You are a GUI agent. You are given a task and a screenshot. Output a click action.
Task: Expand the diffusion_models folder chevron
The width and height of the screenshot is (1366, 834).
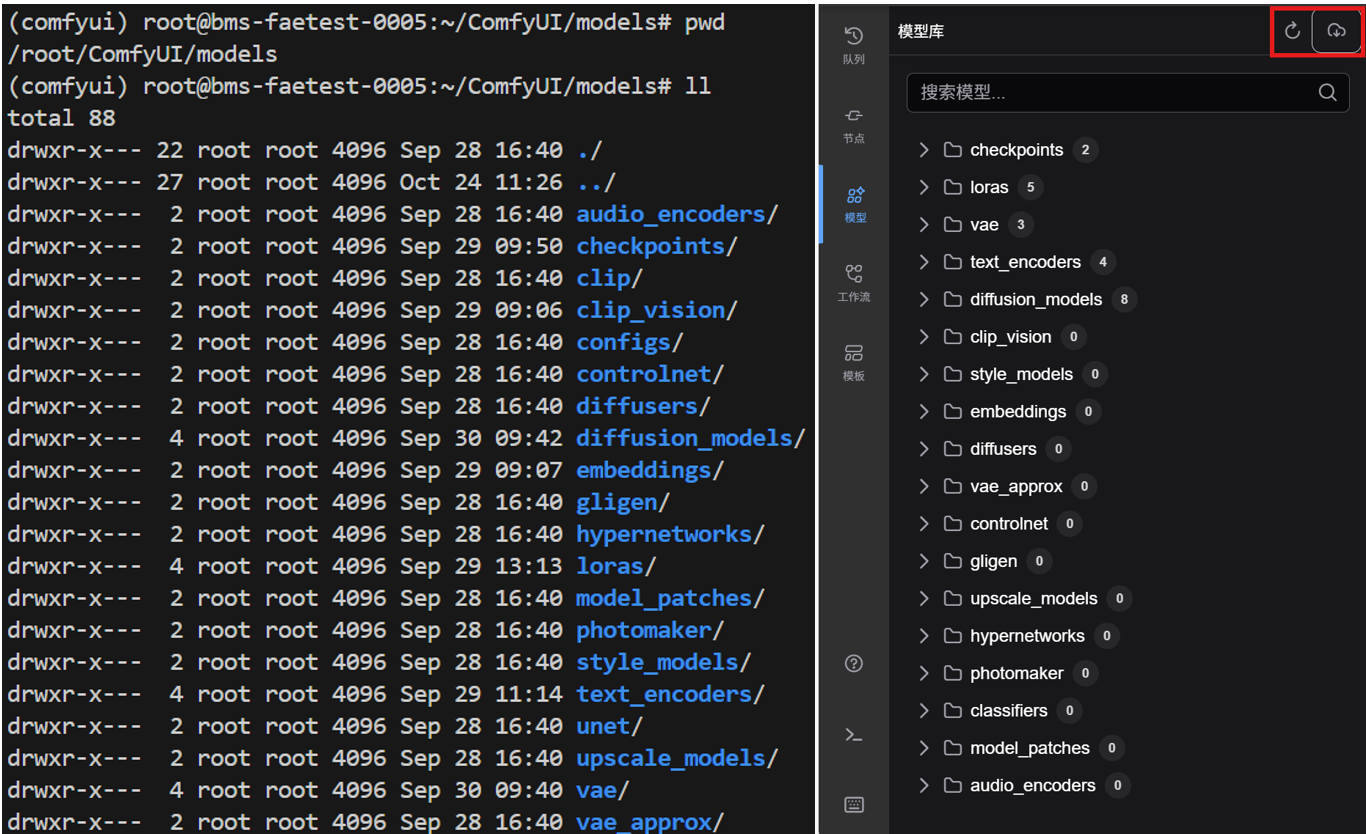[x=924, y=299]
